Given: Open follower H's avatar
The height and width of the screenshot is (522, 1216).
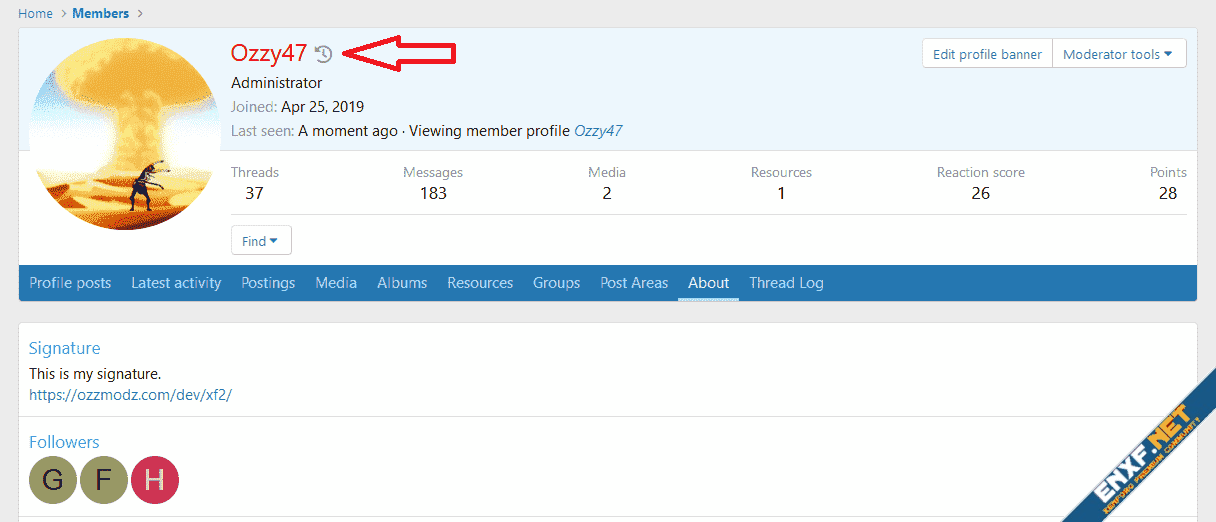Looking at the screenshot, I should [x=155, y=480].
